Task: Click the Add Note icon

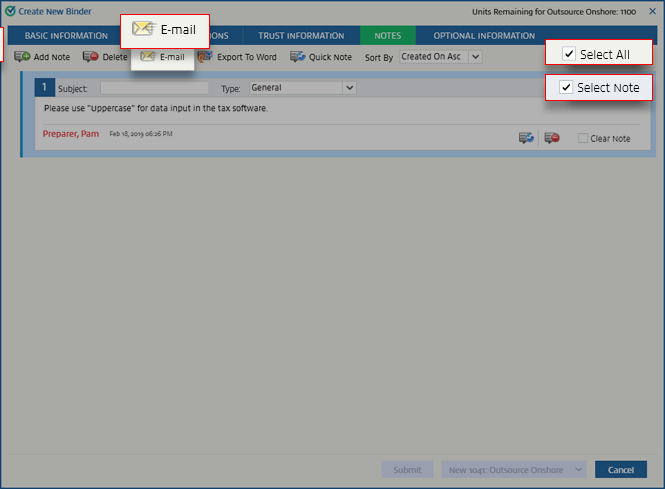Action: coord(22,56)
